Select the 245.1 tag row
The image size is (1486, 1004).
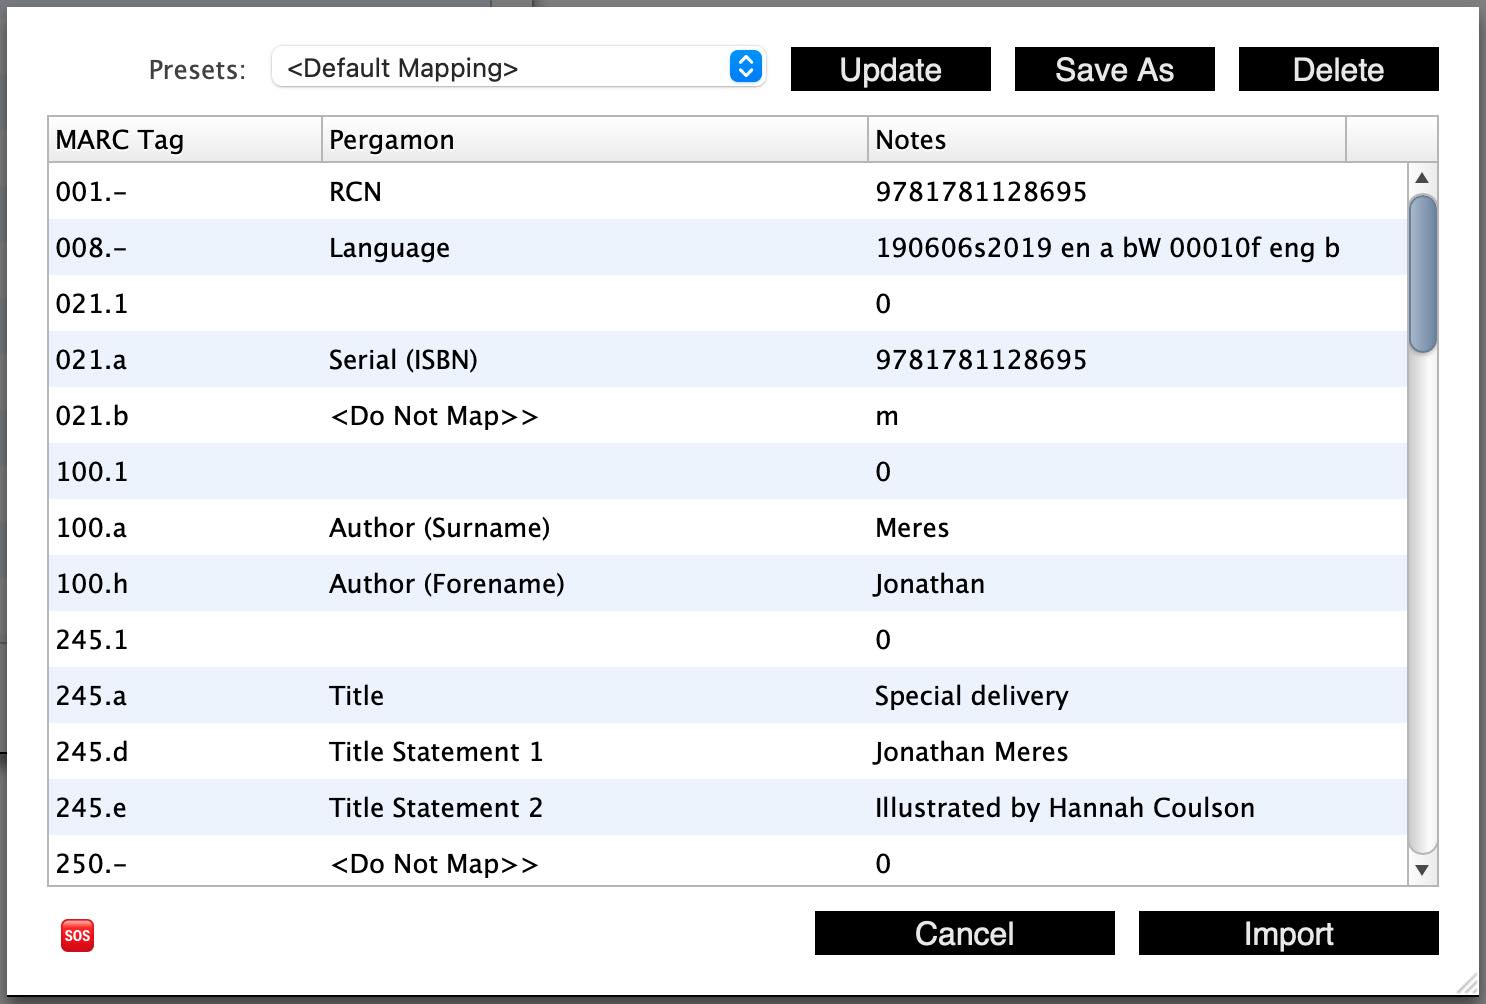(728, 640)
